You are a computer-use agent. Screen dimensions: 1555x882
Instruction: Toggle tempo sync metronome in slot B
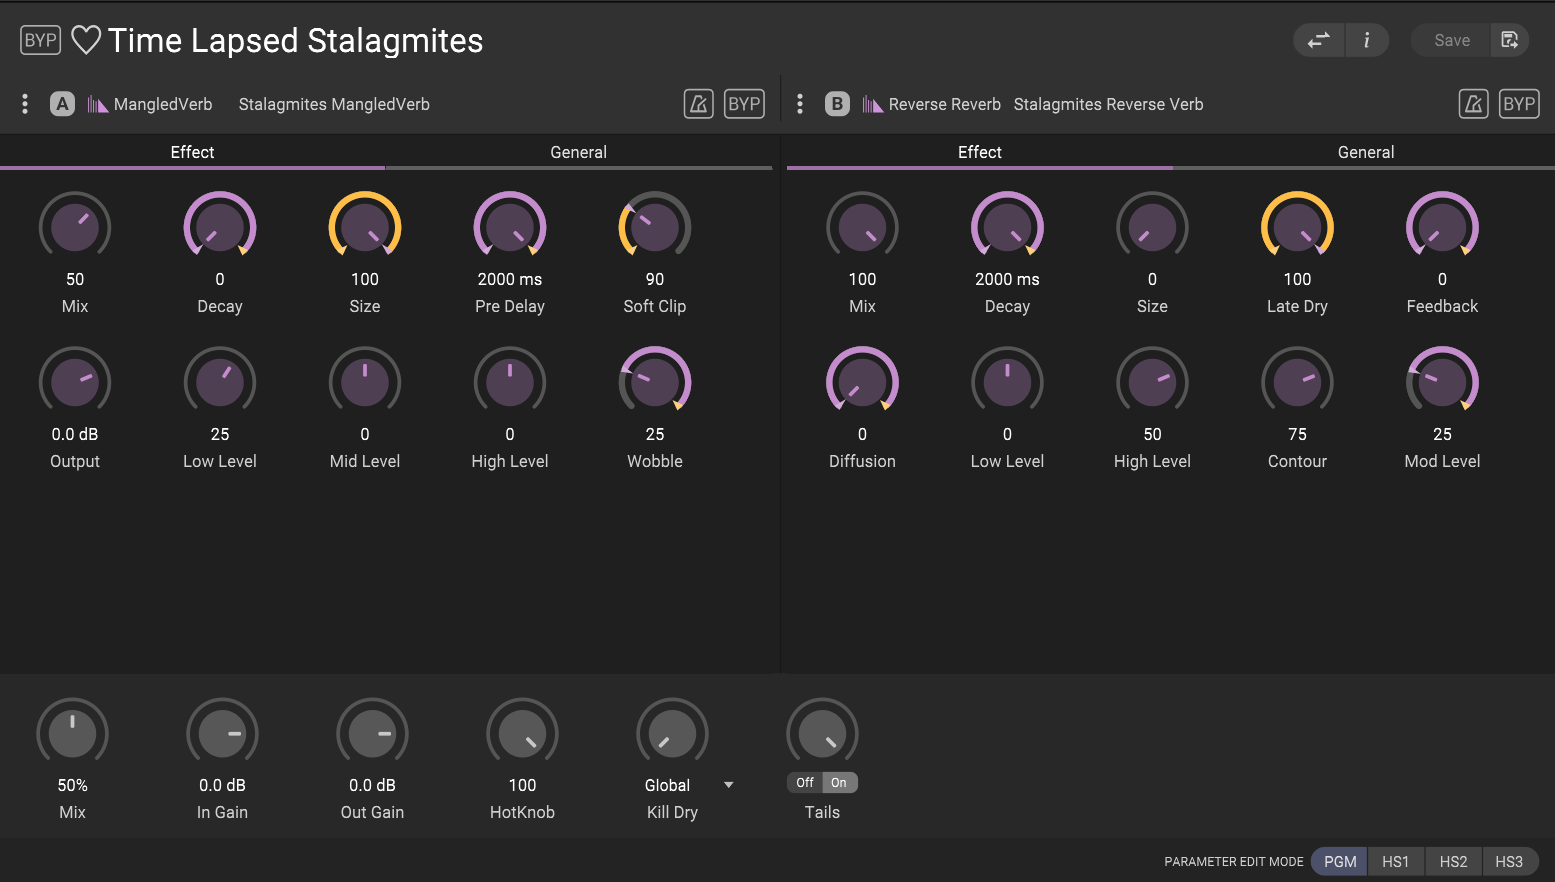click(x=1473, y=104)
